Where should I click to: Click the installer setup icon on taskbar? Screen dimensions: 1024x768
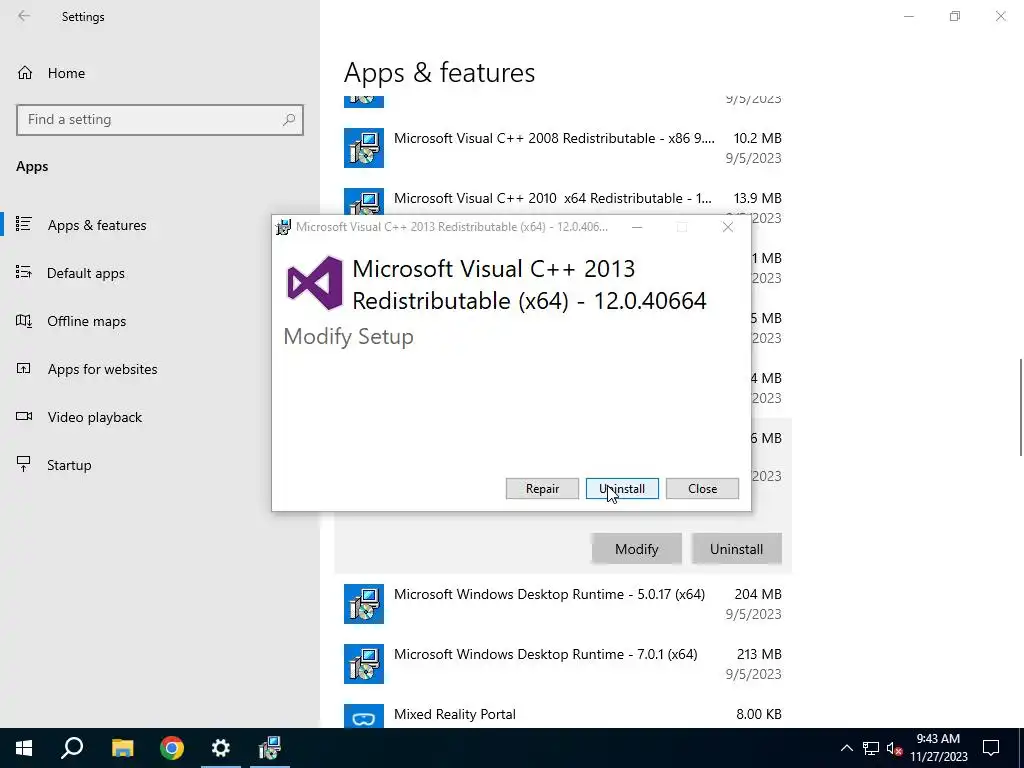(270, 748)
